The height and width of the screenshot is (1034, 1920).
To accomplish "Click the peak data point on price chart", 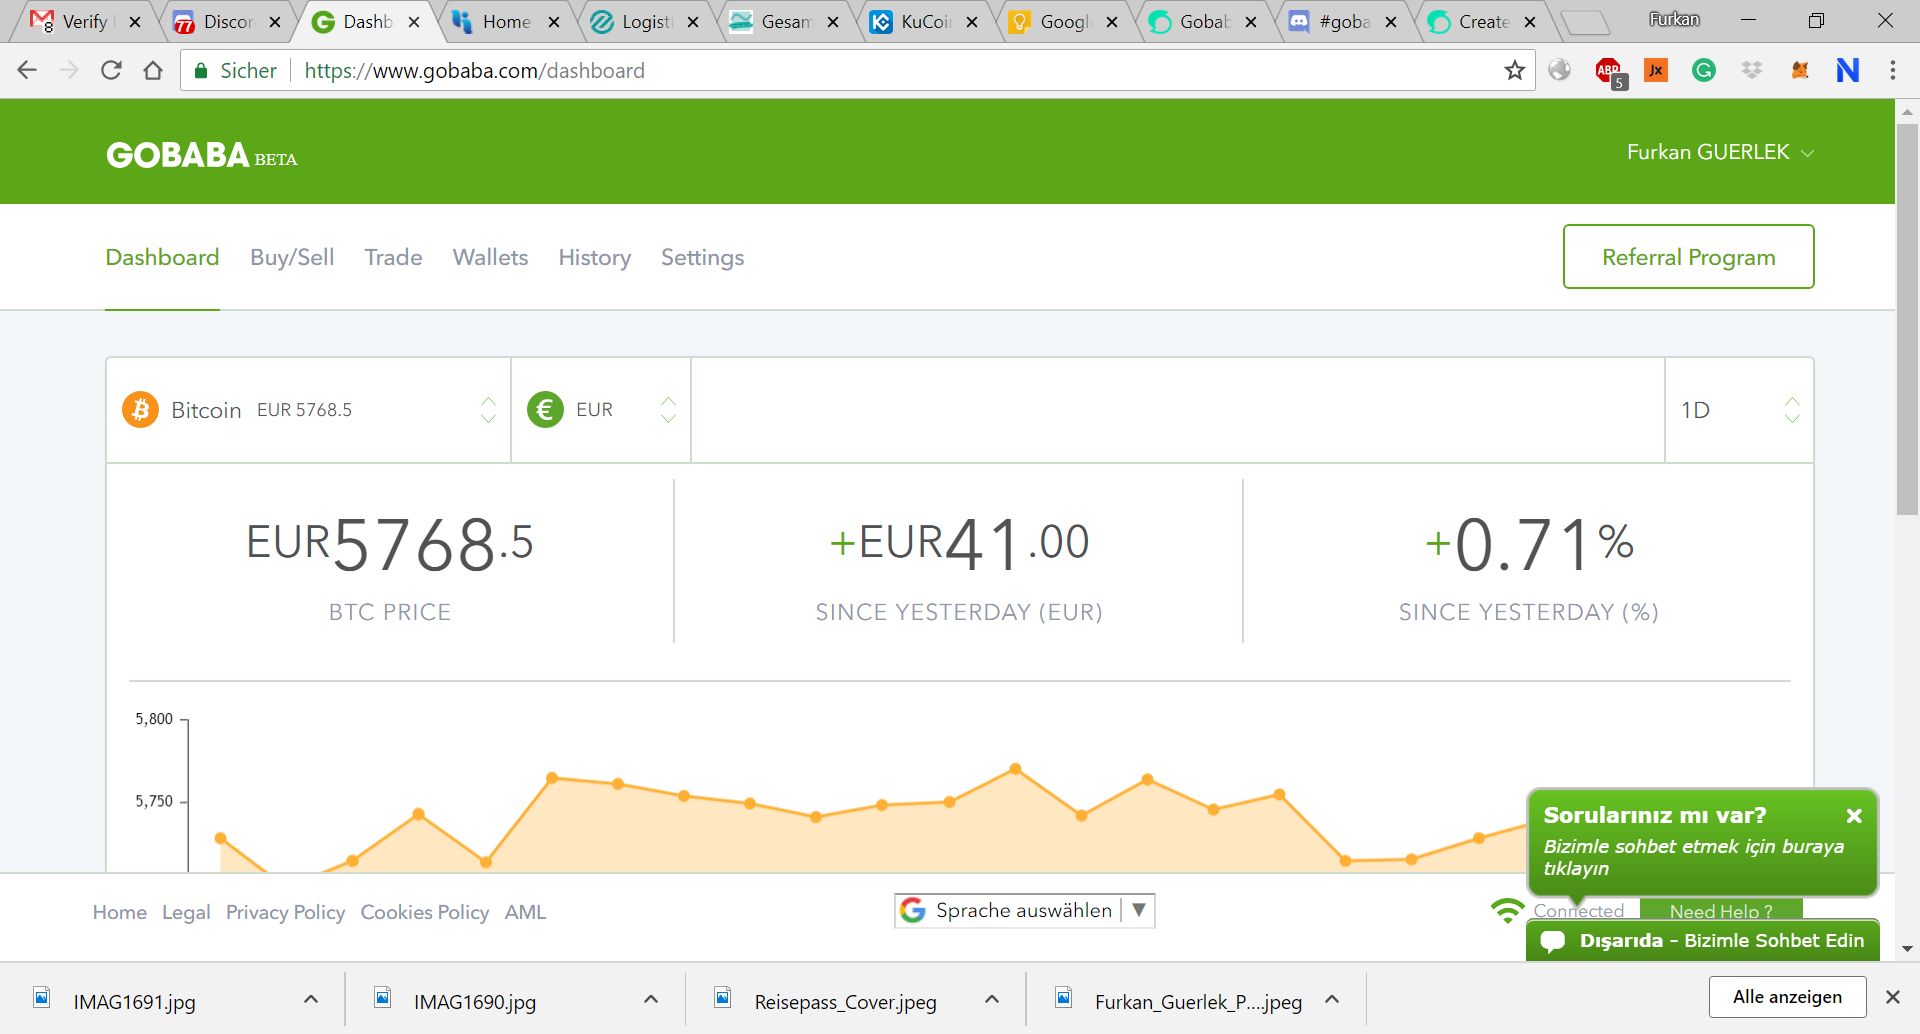I will coord(1015,769).
